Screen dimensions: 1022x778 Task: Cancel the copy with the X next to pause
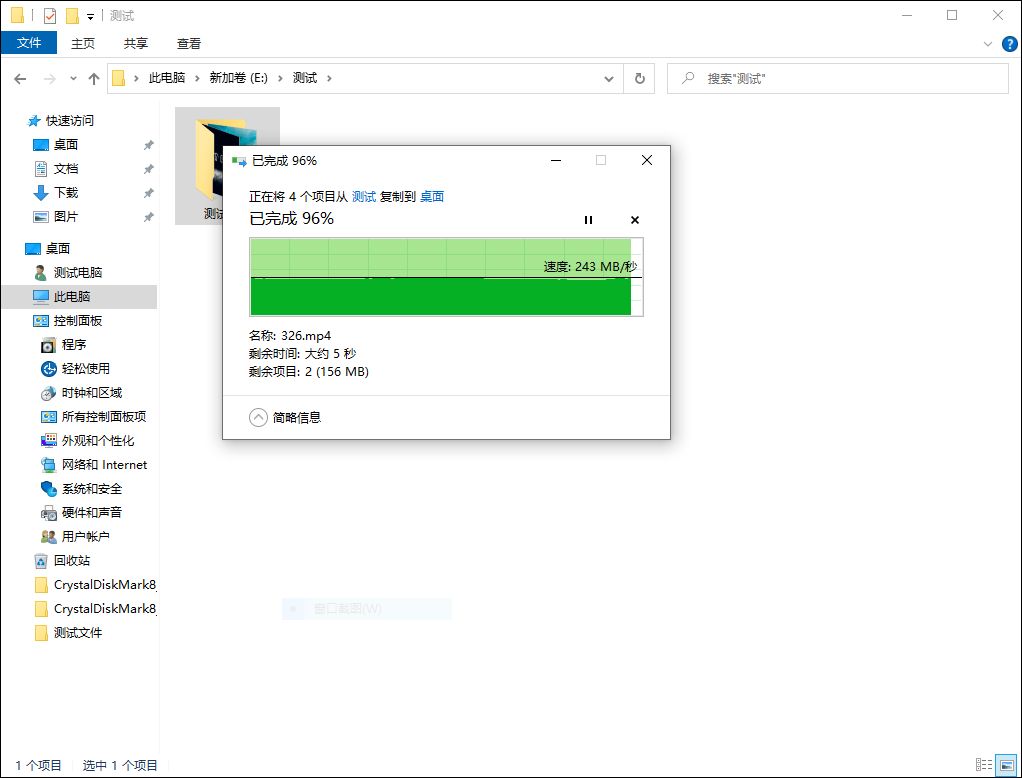point(635,220)
